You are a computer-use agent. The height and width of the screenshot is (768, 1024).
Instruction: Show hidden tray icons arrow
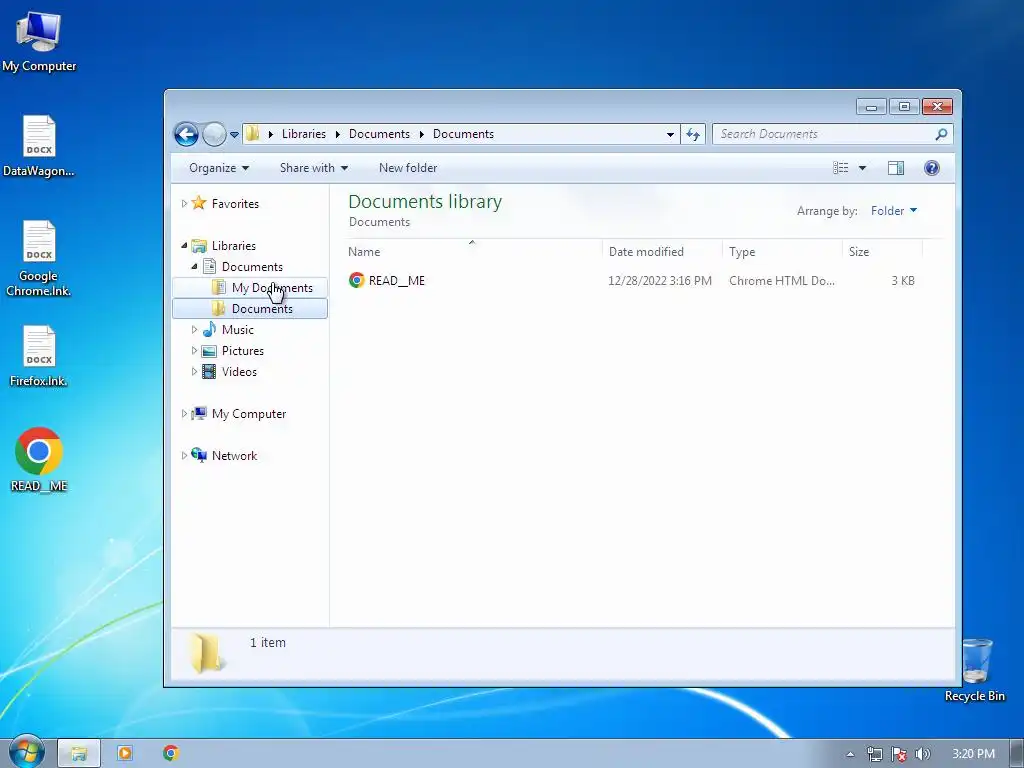coord(850,754)
